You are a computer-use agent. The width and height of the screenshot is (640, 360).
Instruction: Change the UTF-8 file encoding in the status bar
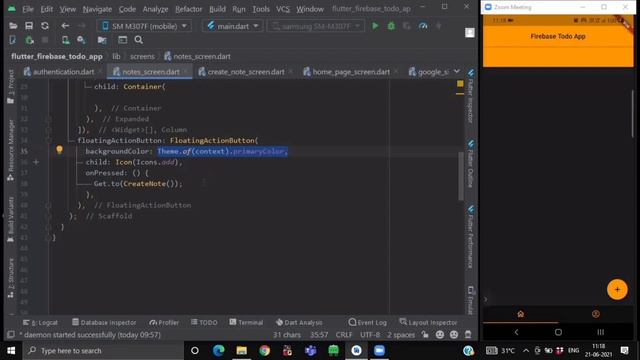click(x=370, y=335)
